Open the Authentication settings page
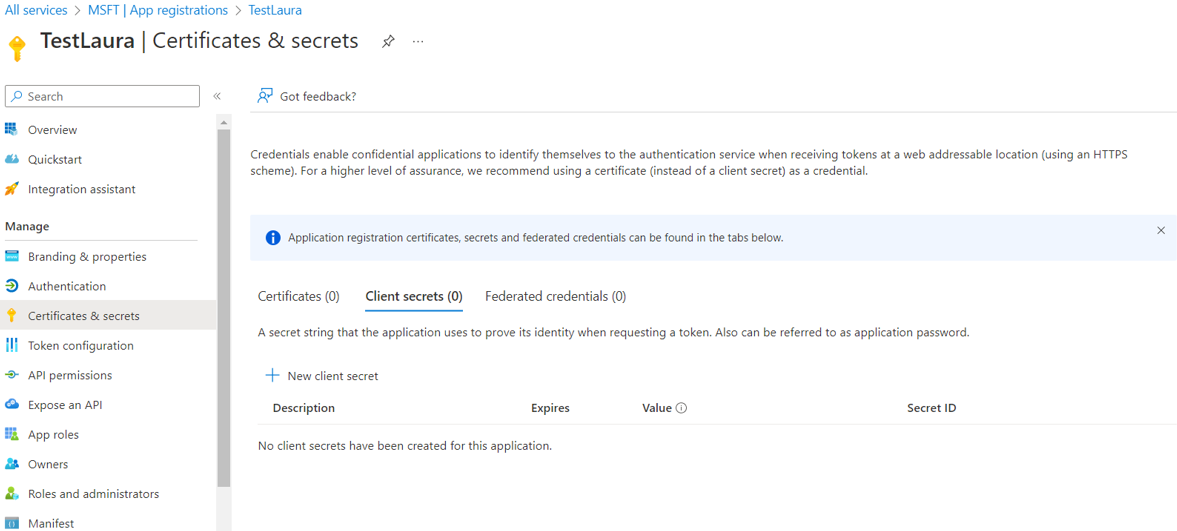 108,286
